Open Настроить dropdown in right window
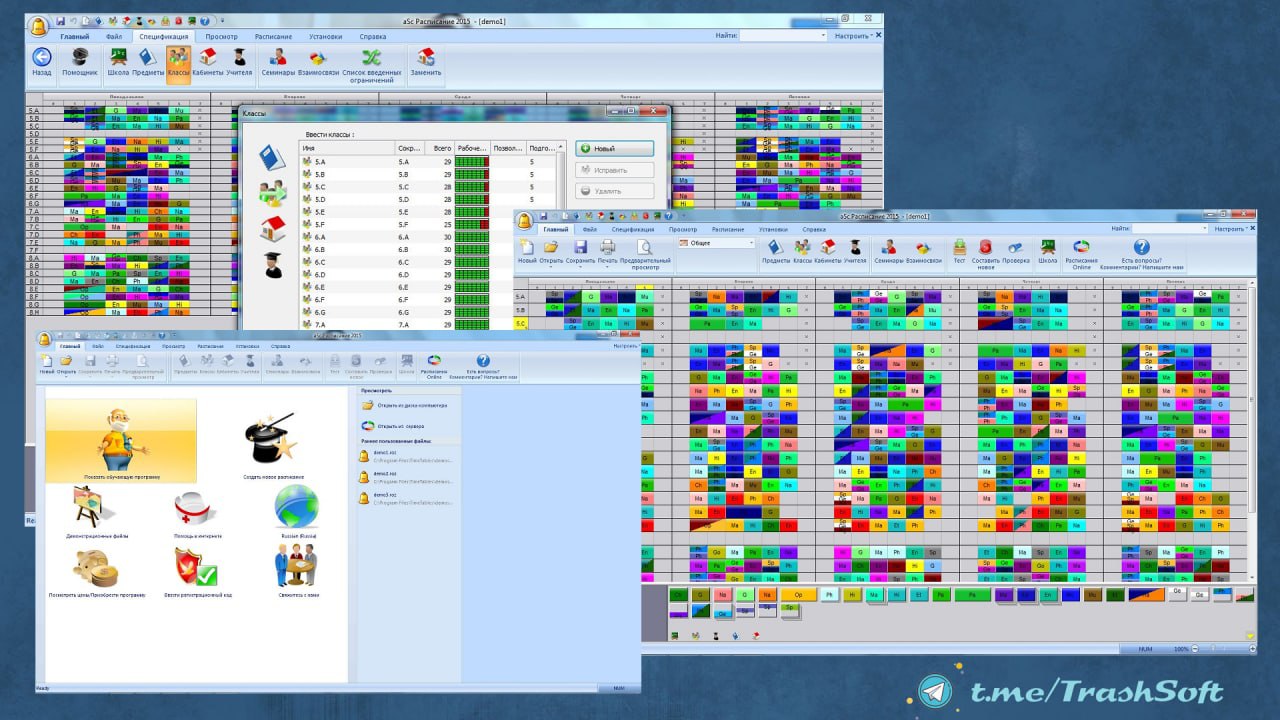 (1232, 229)
